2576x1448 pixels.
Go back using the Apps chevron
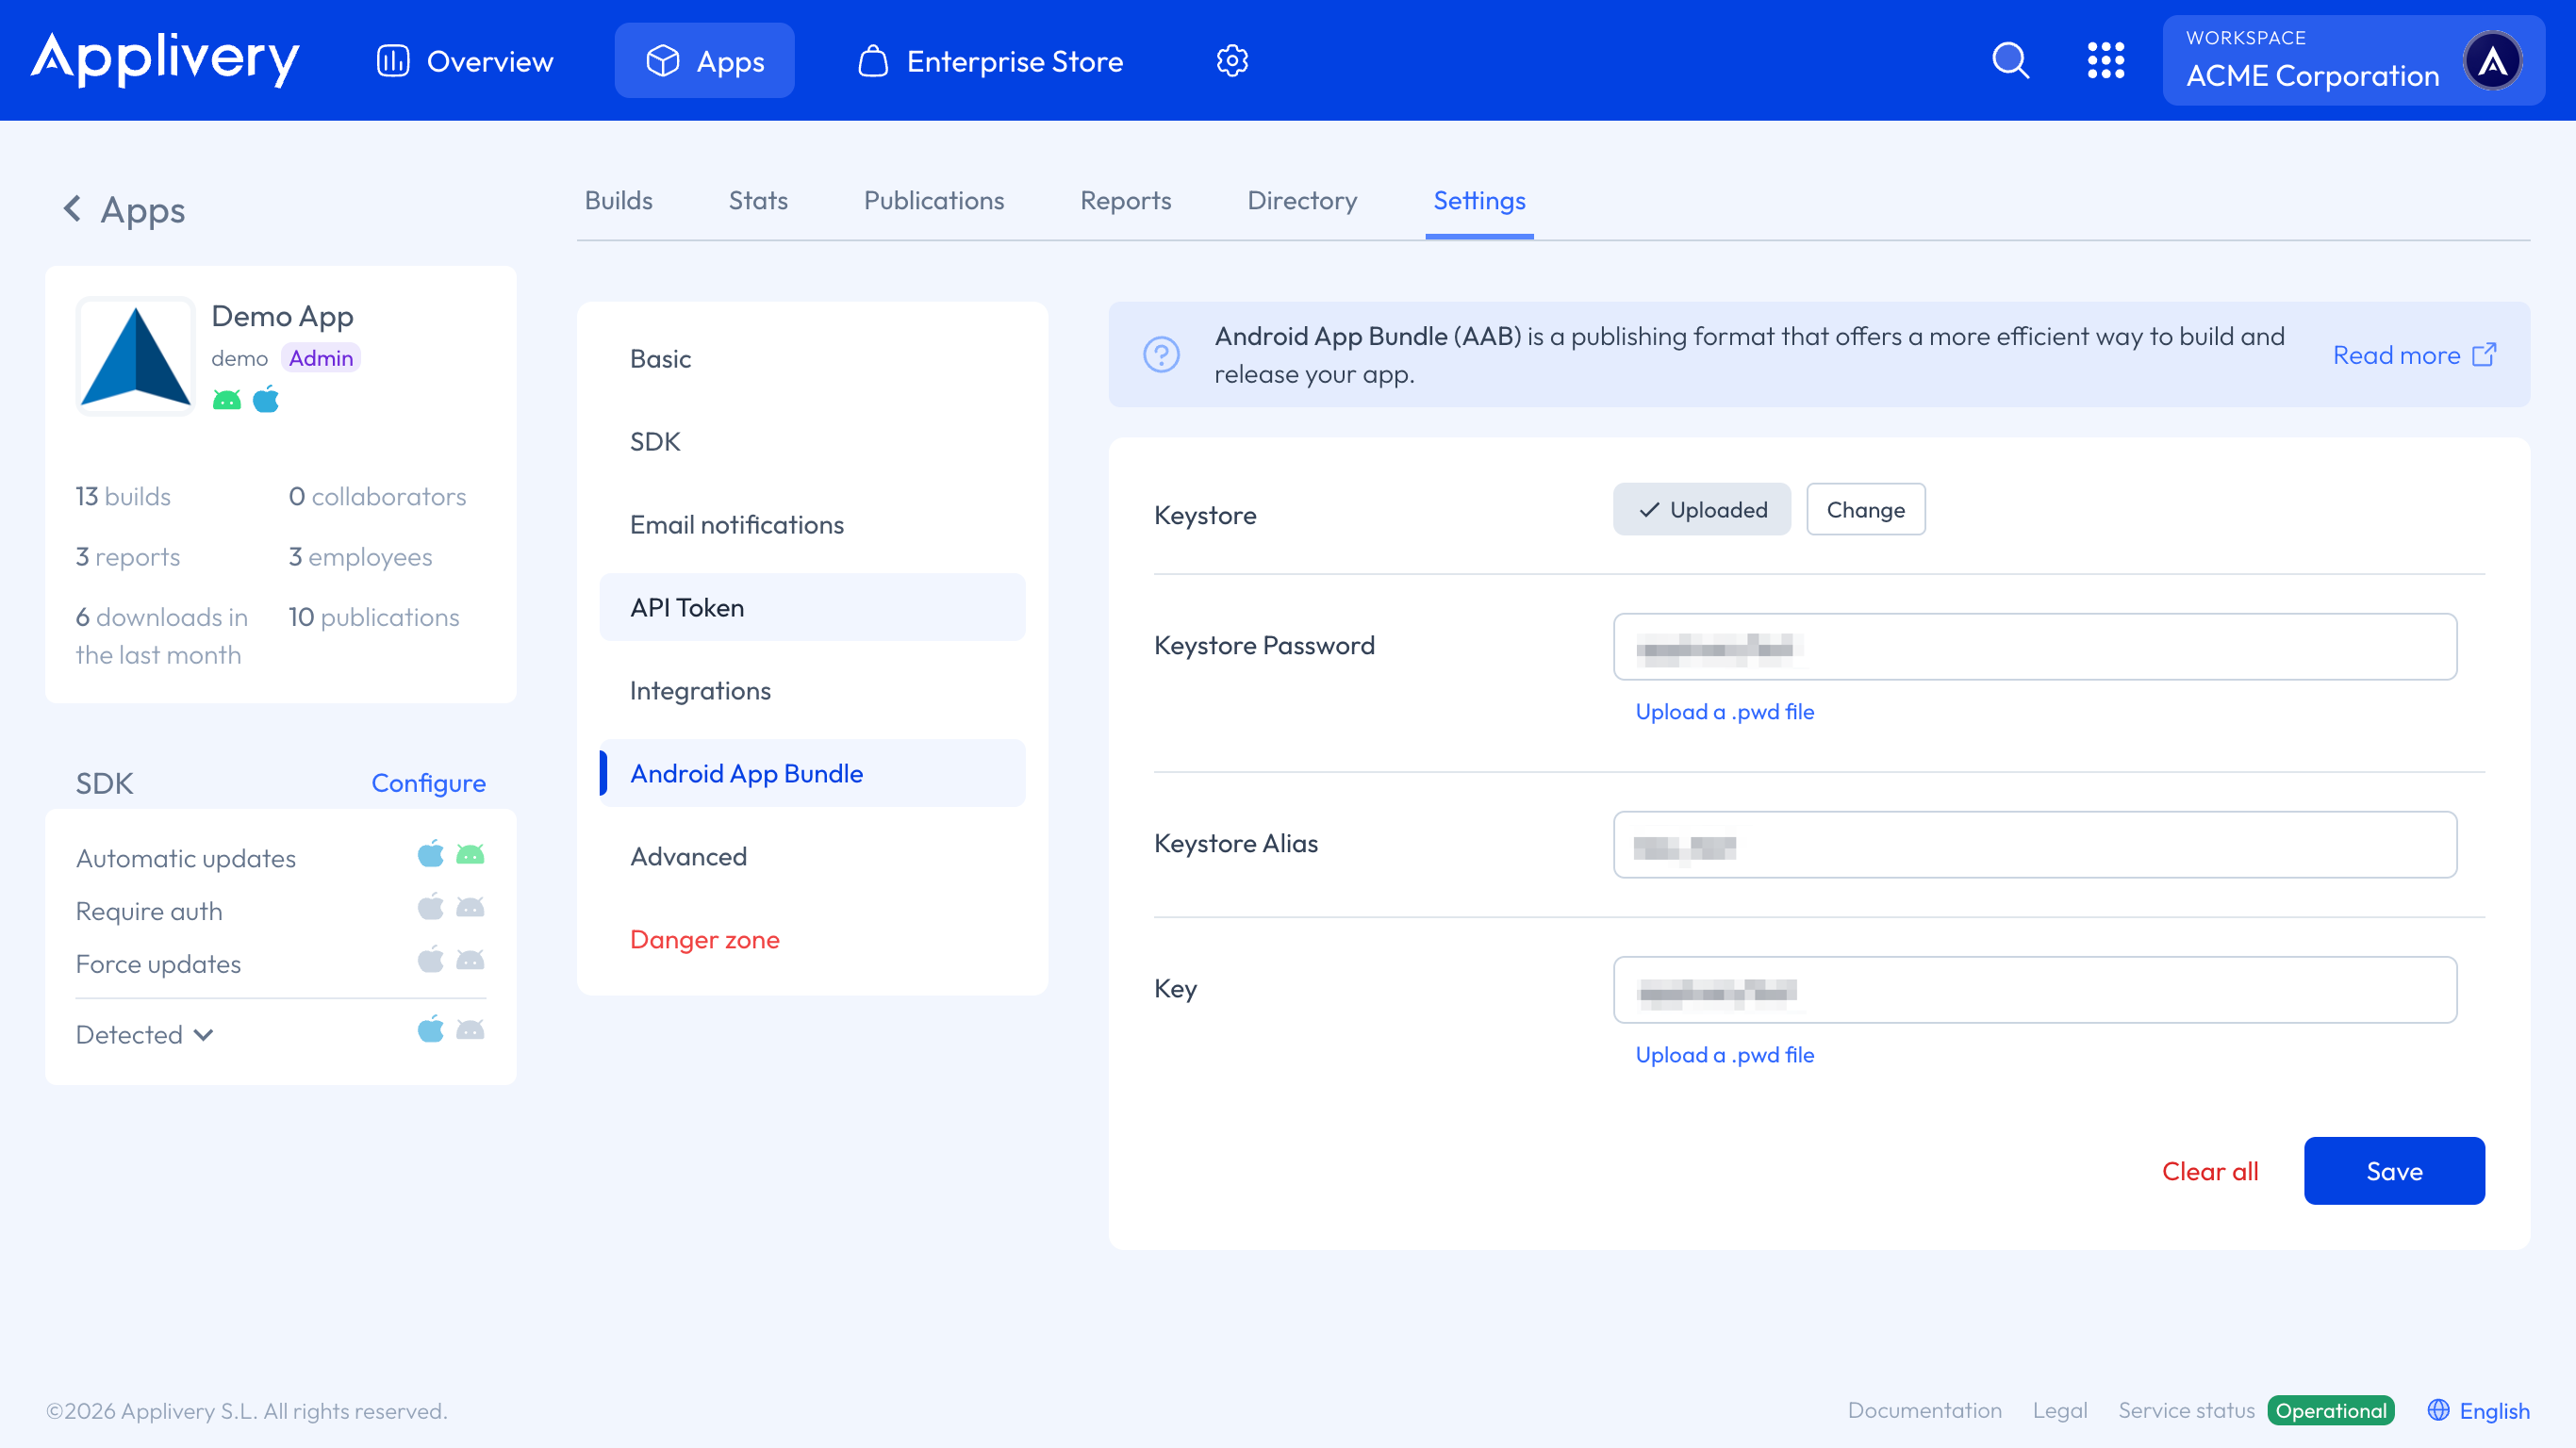tap(72, 209)
